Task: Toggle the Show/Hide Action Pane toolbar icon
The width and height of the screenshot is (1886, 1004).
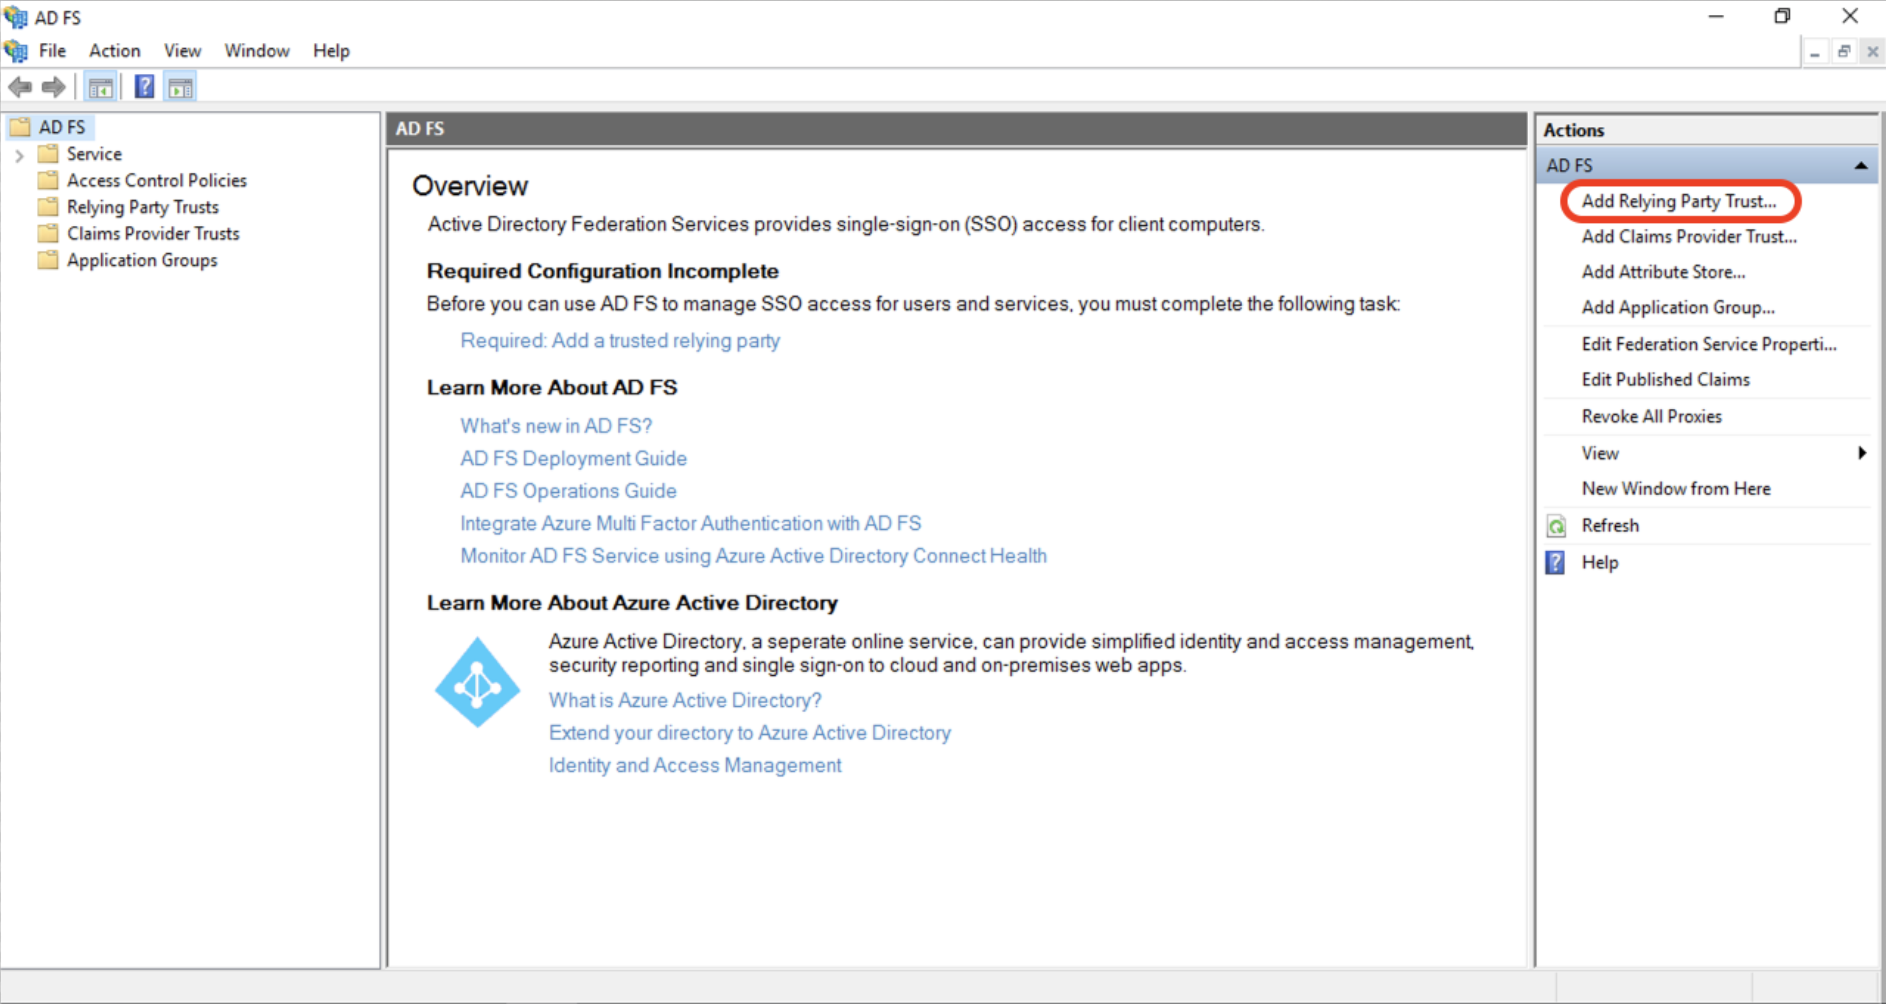Action: click(181, 87)
